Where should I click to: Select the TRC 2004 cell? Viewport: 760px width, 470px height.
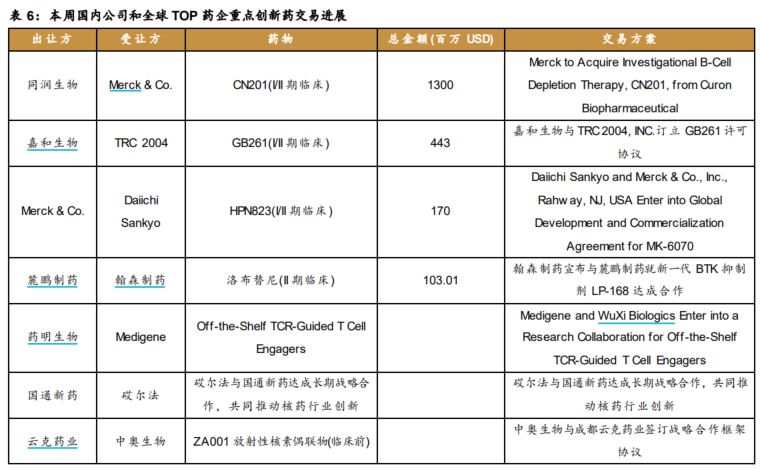(x=141, y=143)
